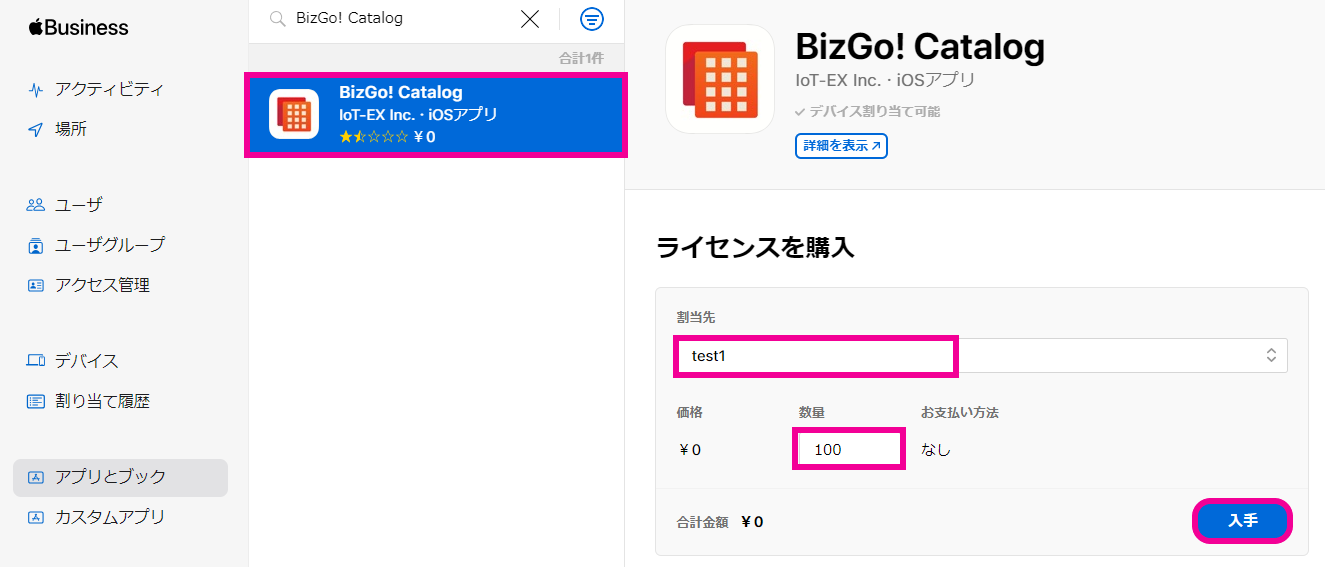The image size is (1325, 567).
Task: Click the Devices (デバイス) icon
Action: (36, 361)
